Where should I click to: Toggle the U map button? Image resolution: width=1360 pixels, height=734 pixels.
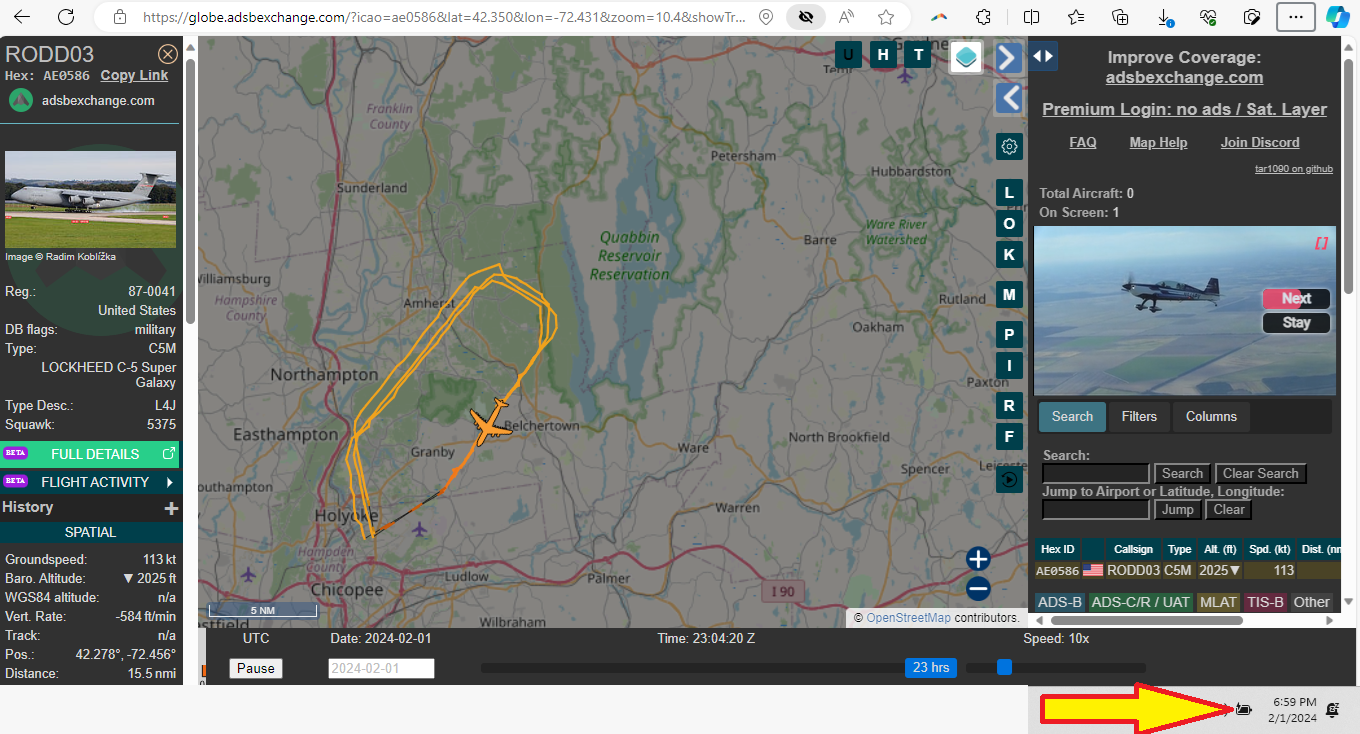pyautogui.click(x=849, y=54)
